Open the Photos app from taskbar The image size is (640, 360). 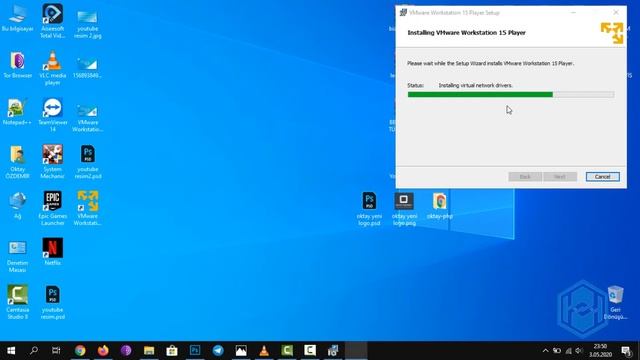pos(241,351)
